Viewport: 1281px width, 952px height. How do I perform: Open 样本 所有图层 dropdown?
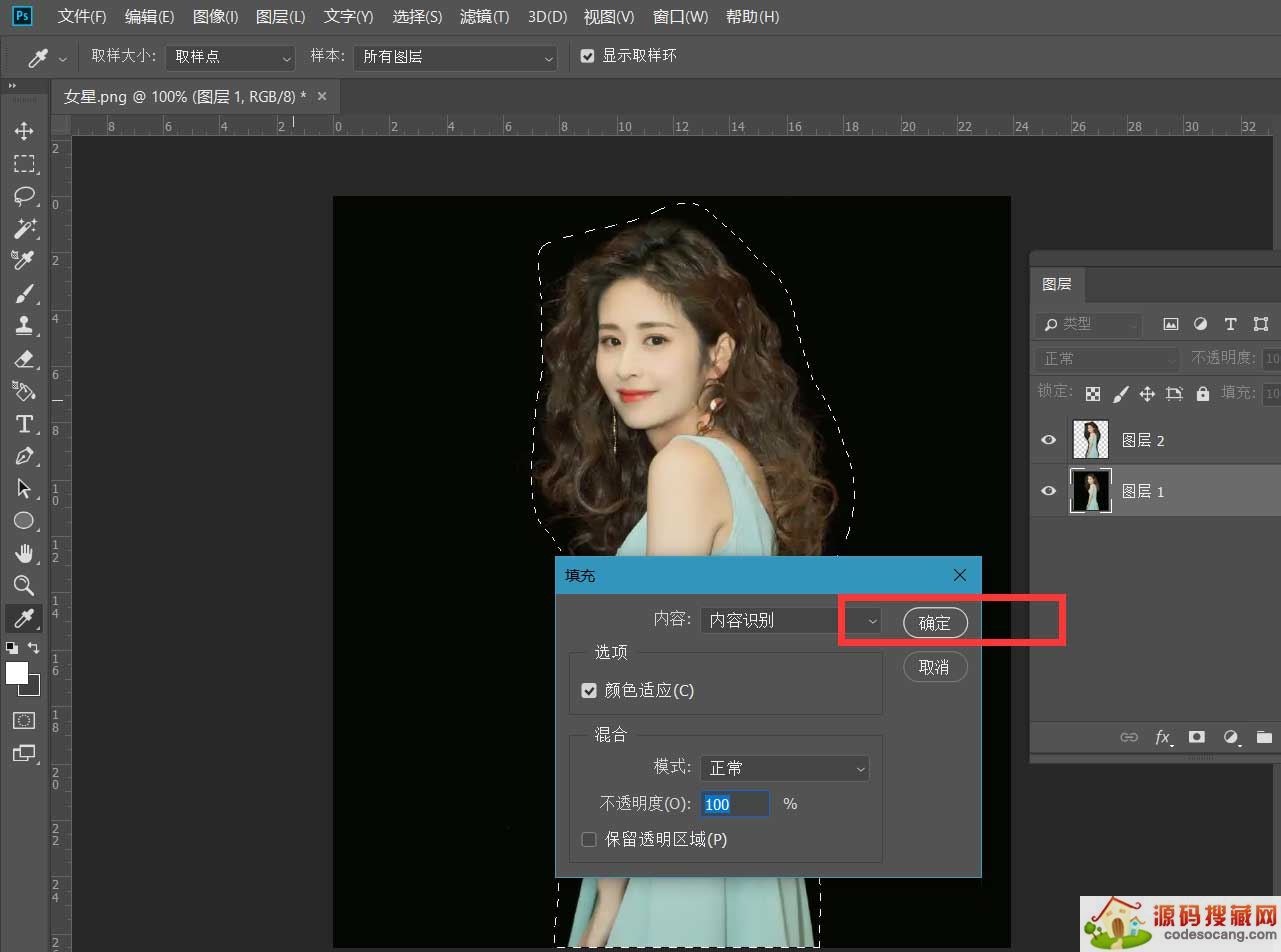(x=455, y=57)
